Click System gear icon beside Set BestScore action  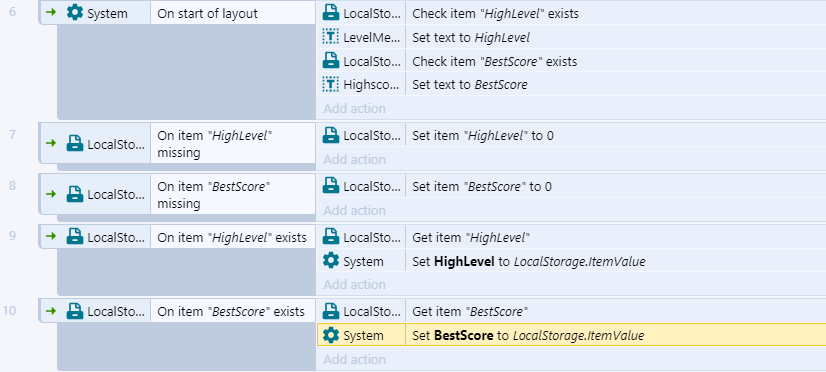(331, 335)
